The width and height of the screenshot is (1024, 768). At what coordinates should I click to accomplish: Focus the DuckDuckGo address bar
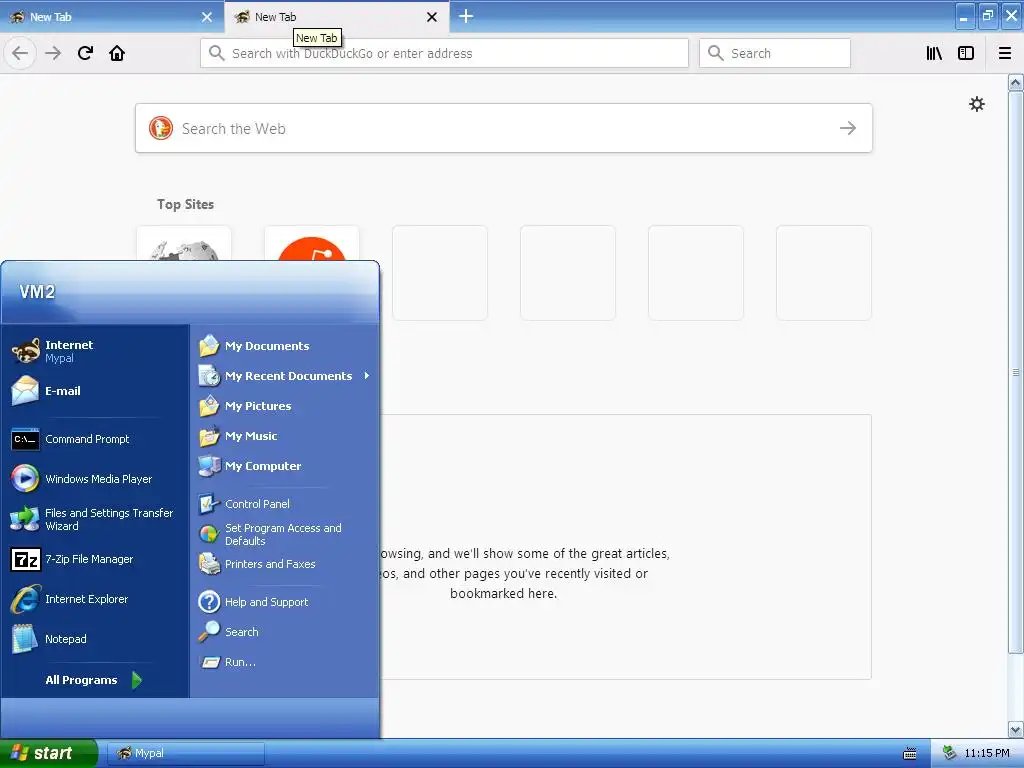[x=444, y=53]
